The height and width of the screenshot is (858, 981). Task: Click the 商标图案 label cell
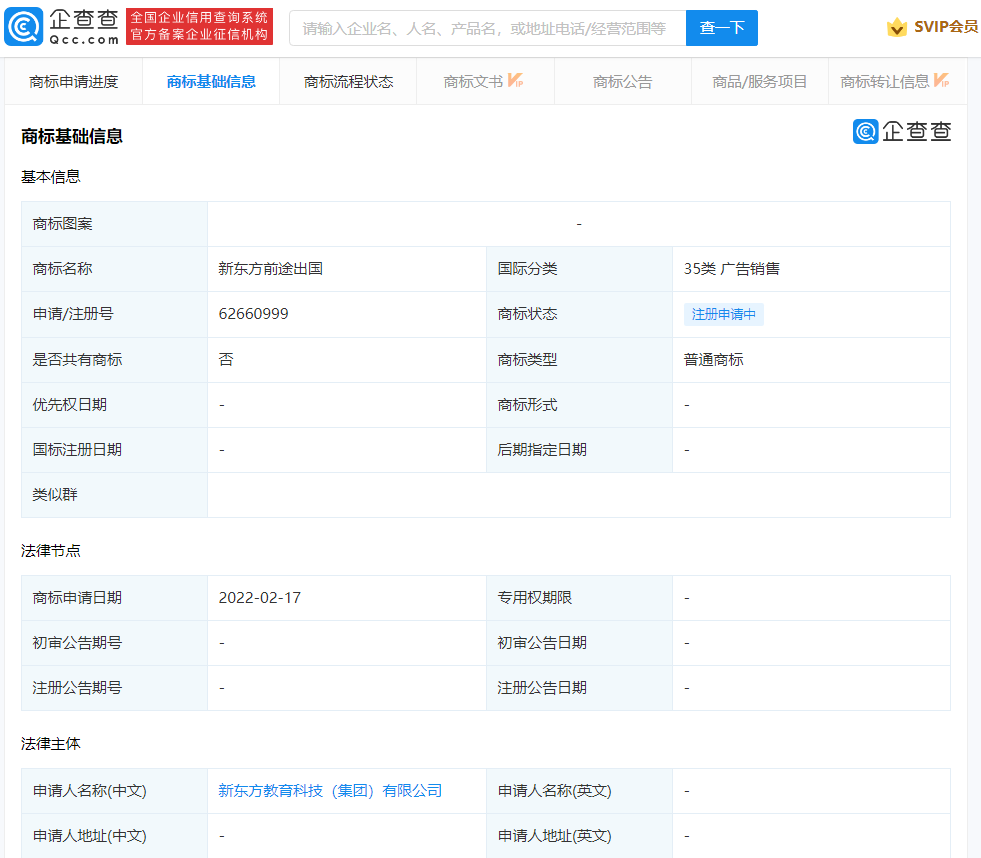(114, 224)
